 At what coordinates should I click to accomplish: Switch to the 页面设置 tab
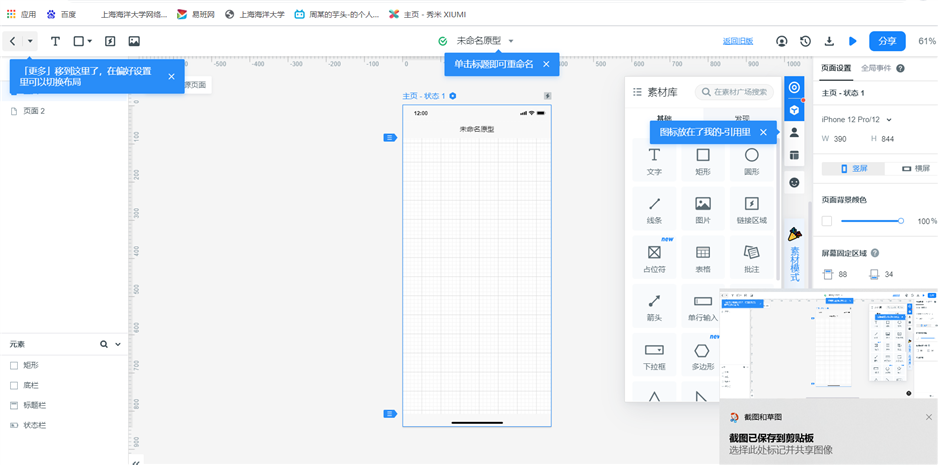pos(836,68)
